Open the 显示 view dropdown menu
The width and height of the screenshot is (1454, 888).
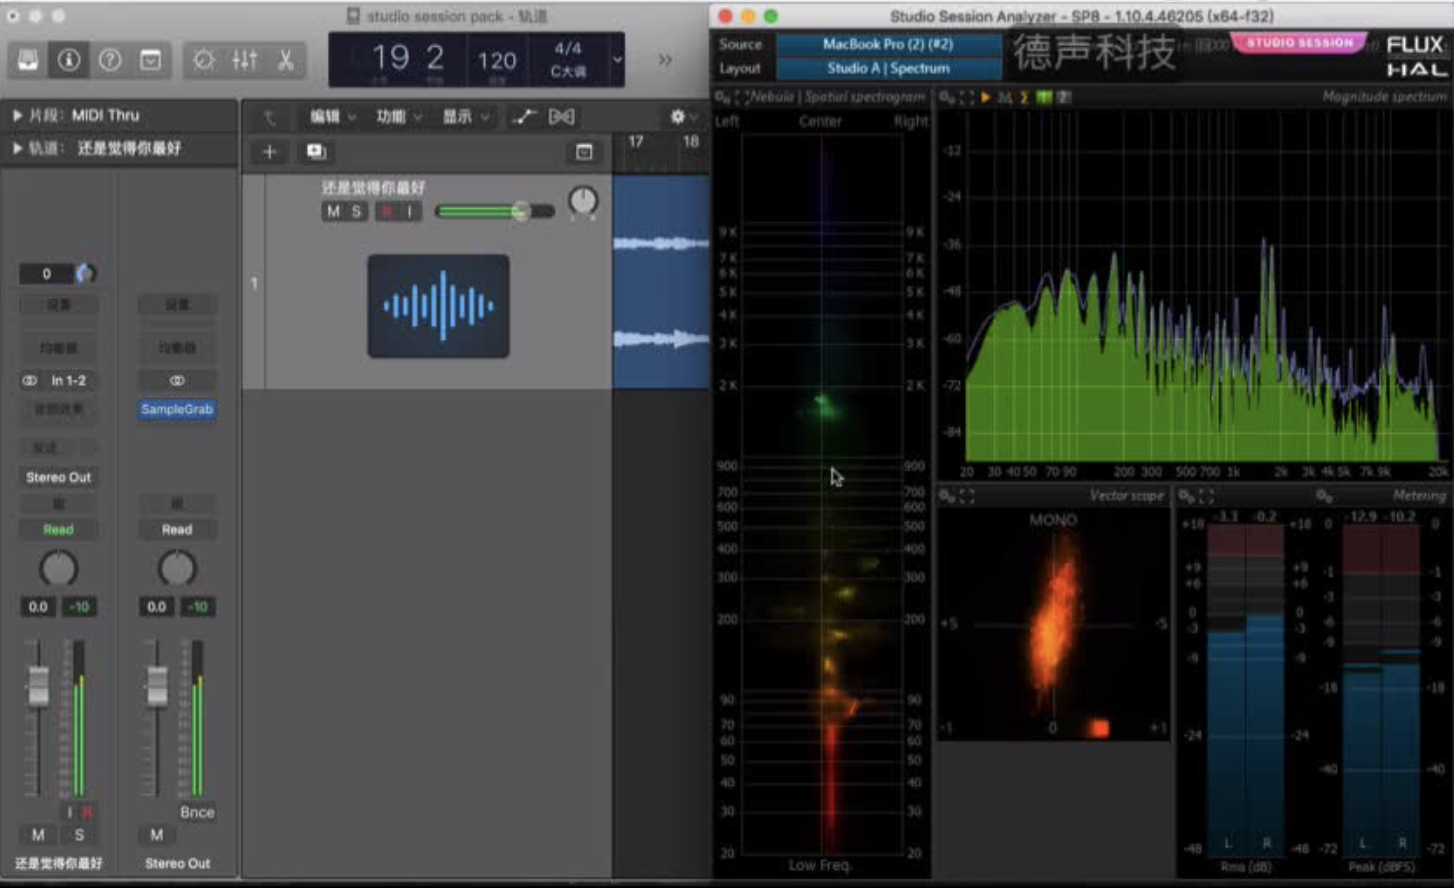(465, 117)
